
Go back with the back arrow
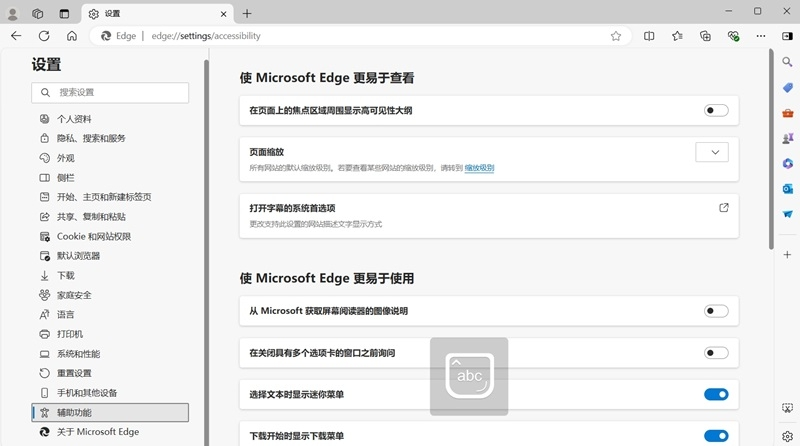(x=16, y=36)
